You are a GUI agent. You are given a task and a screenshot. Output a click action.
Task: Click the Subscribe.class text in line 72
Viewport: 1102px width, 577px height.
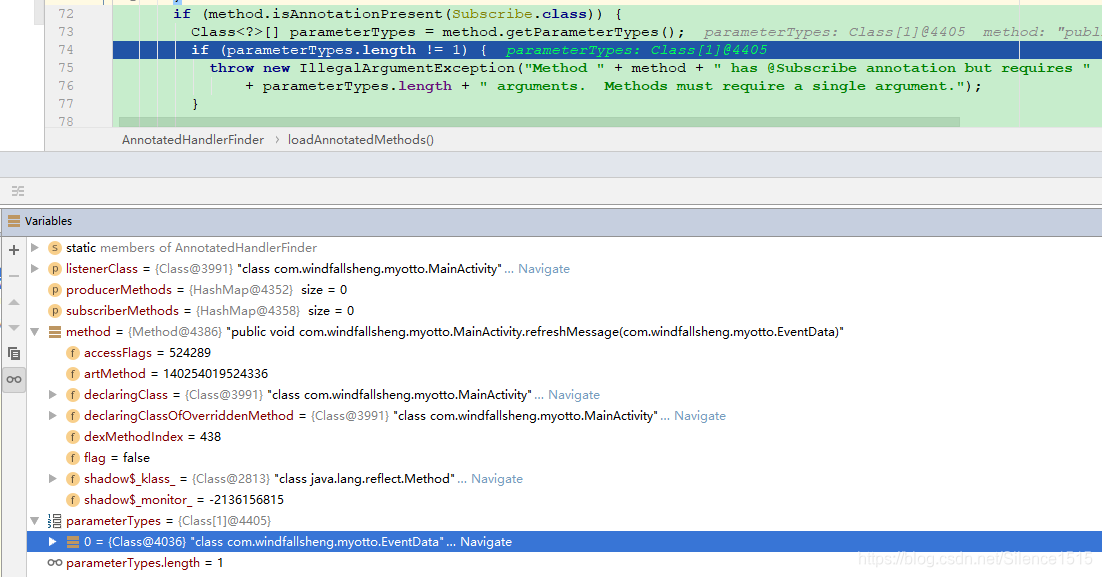(519, 14)
